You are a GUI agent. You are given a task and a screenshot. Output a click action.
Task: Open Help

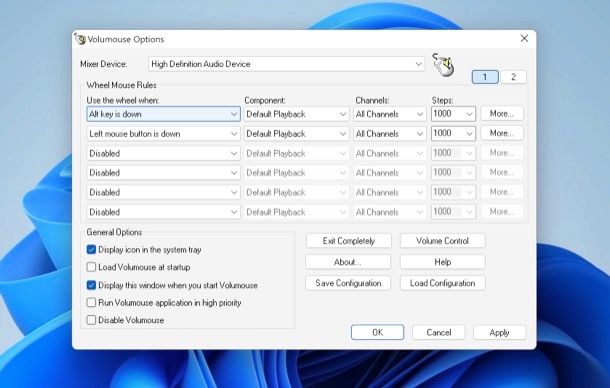point(442,262)
